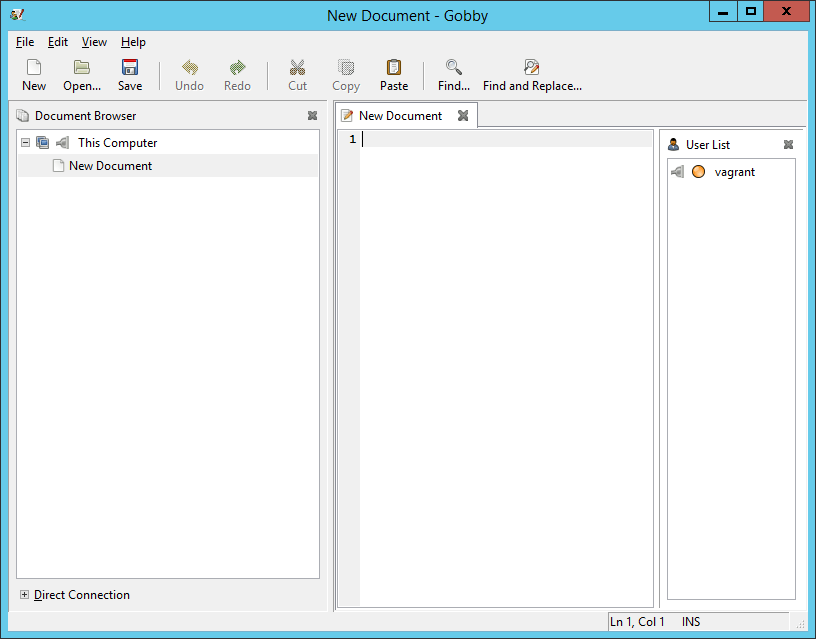Screen dimensions: 816x639
Task: Select user vagrant in User List
Action: 731,172
